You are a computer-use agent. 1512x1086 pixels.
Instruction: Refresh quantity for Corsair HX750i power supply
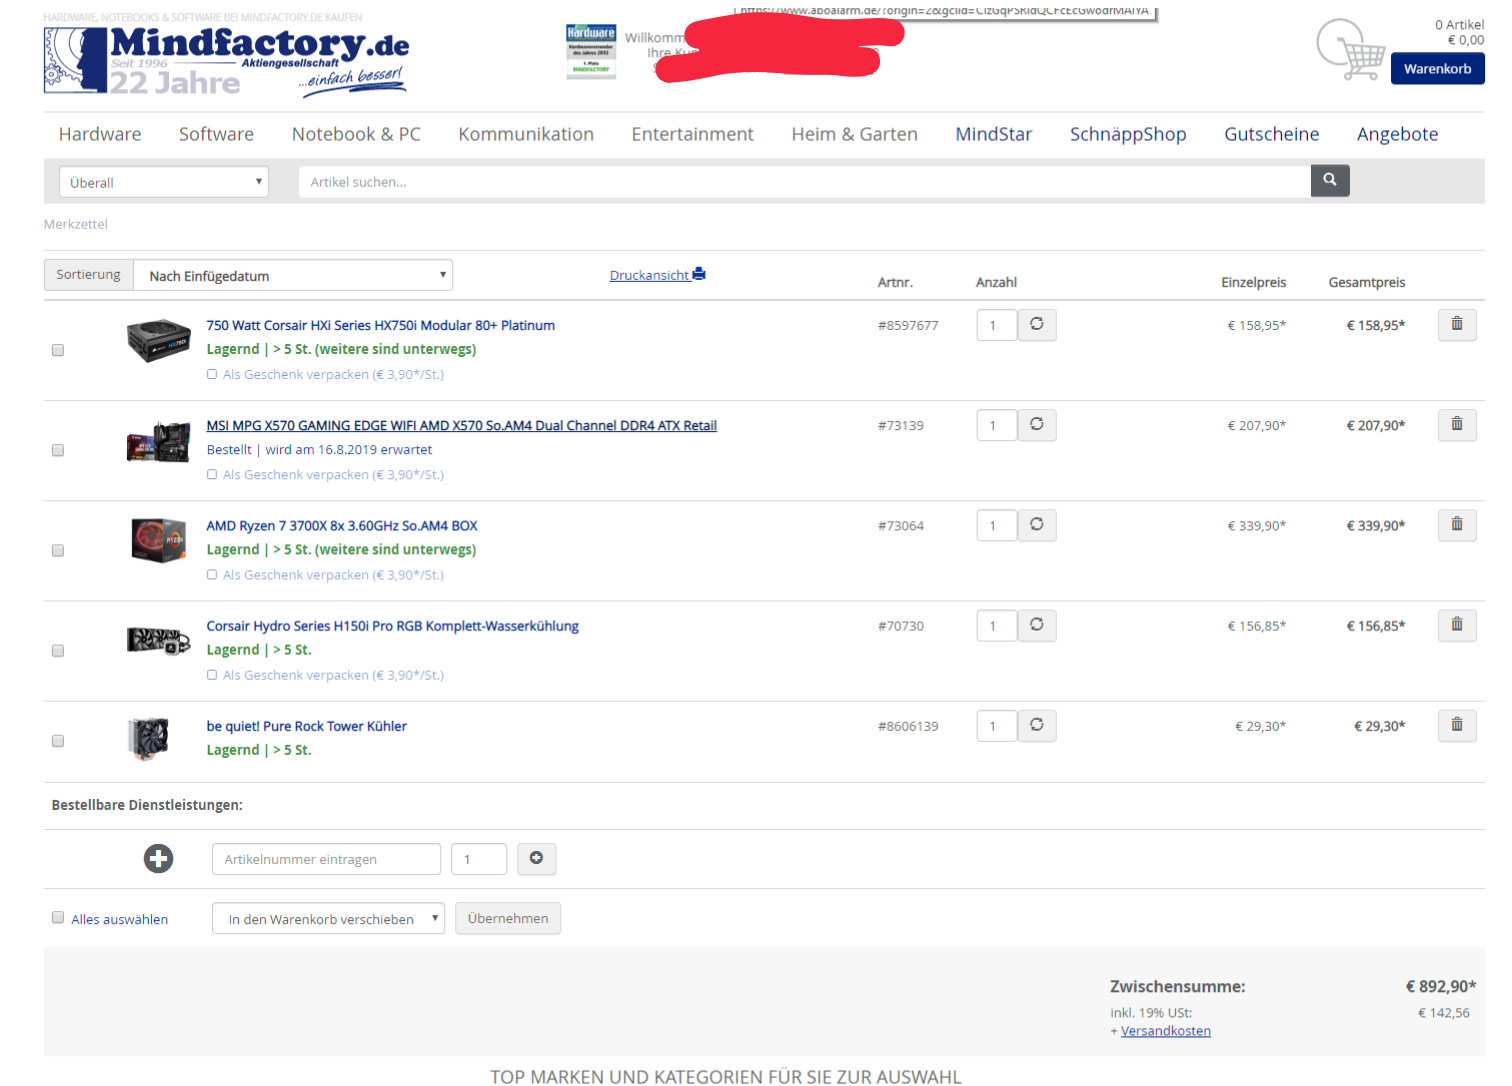[1037, 324]
